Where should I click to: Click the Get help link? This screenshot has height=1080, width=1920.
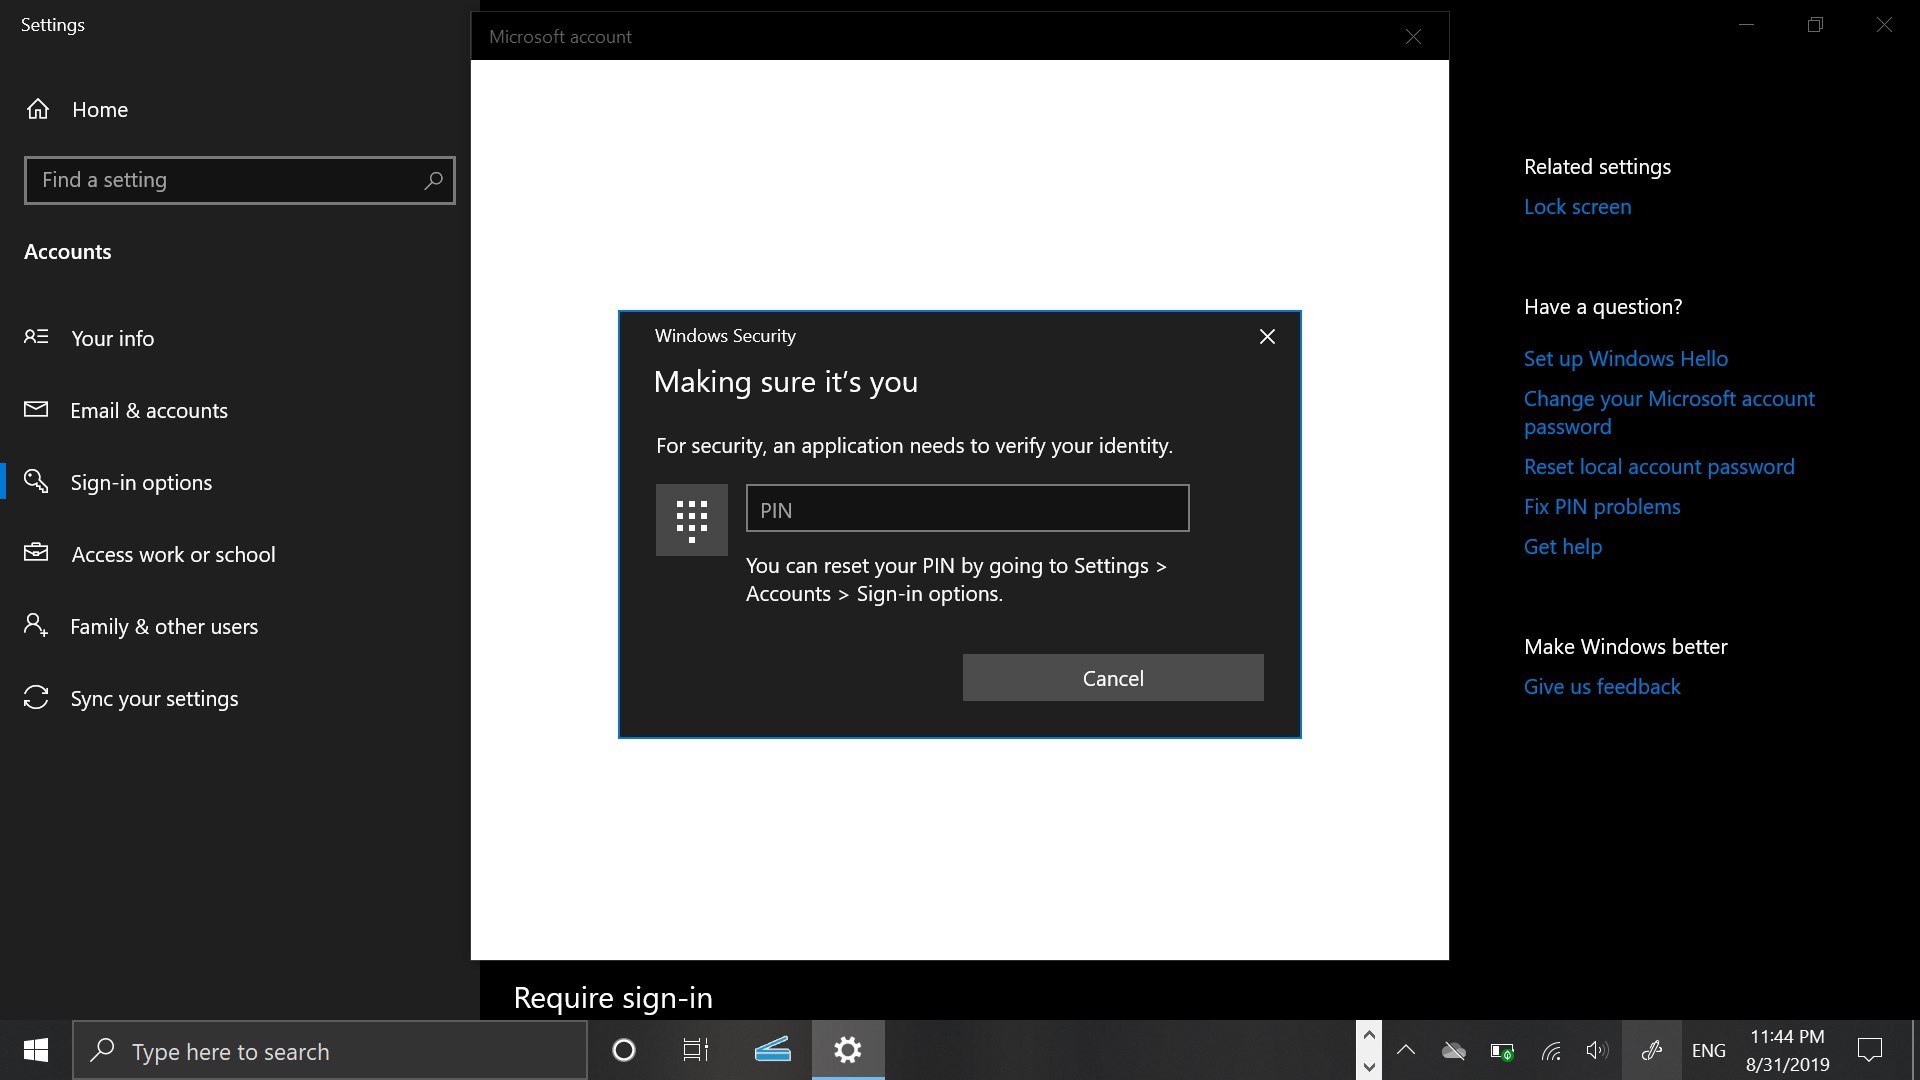click(x=1563, y=547)
